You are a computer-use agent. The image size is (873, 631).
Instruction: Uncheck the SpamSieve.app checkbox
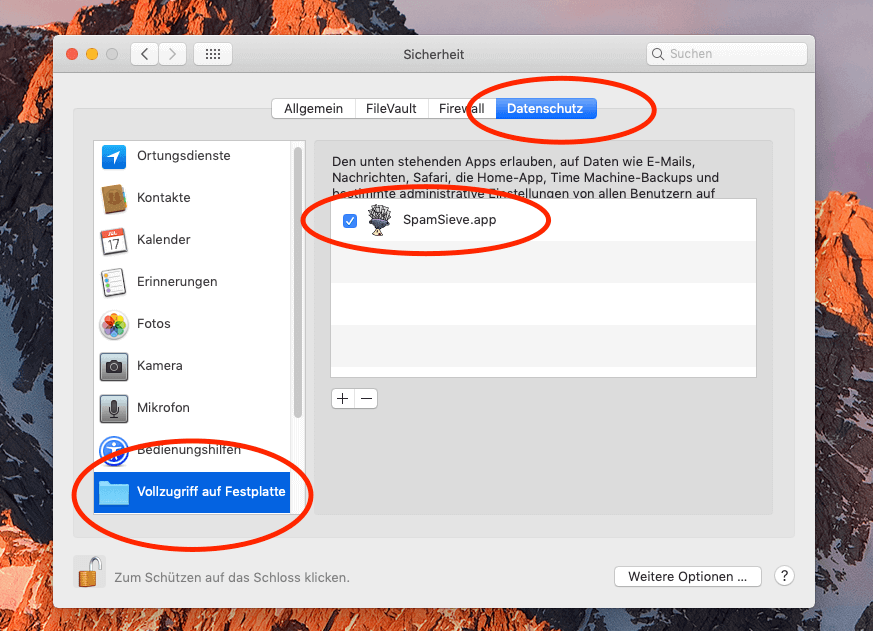coord(350,221)
